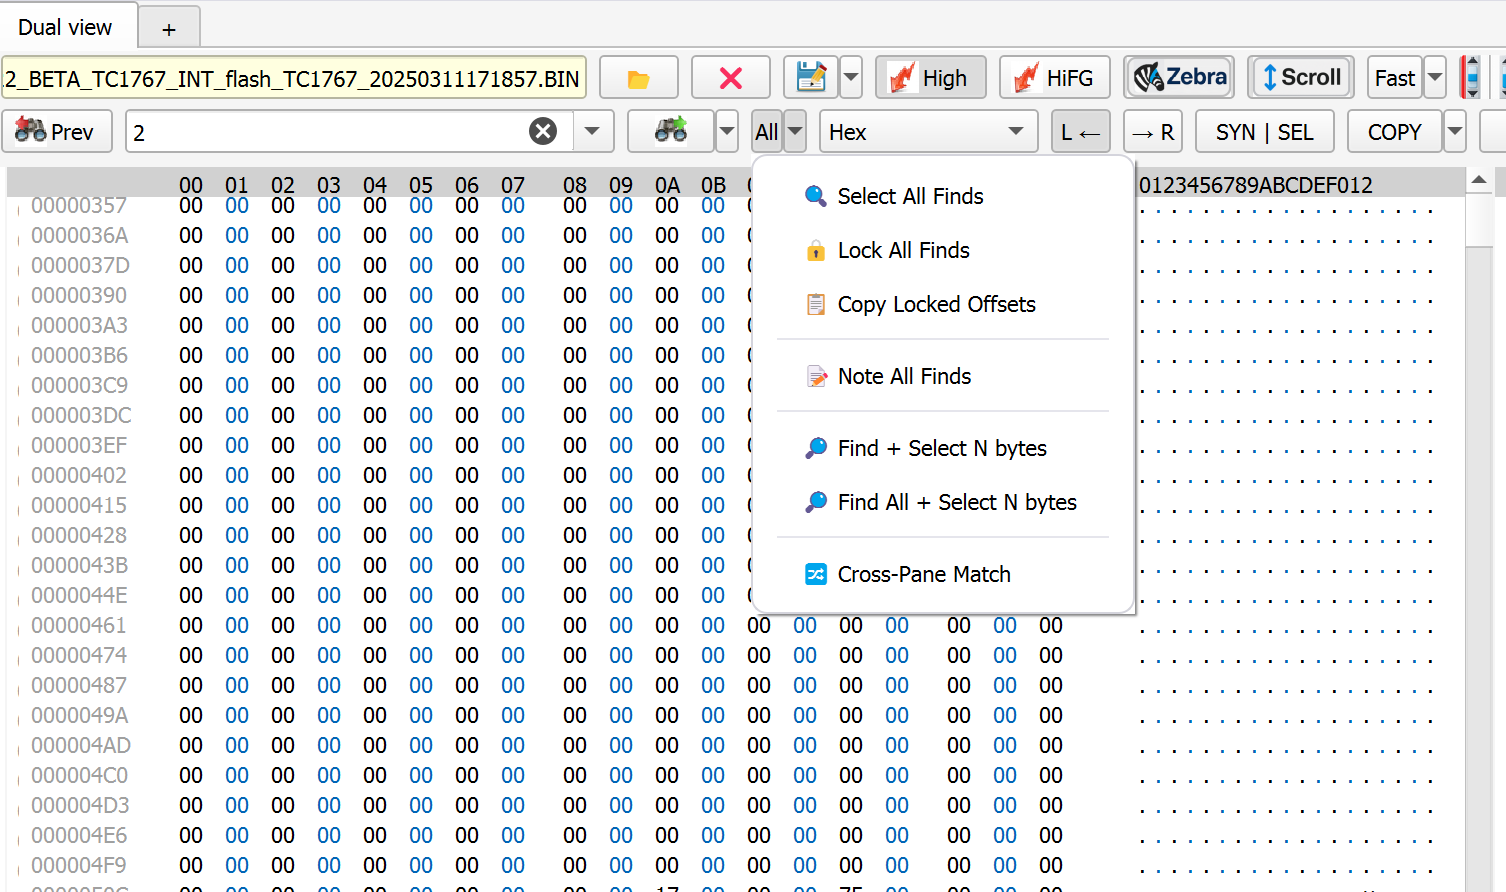Click the scrollbar up arrow

pyautogui.click(x=1479, y=182)
